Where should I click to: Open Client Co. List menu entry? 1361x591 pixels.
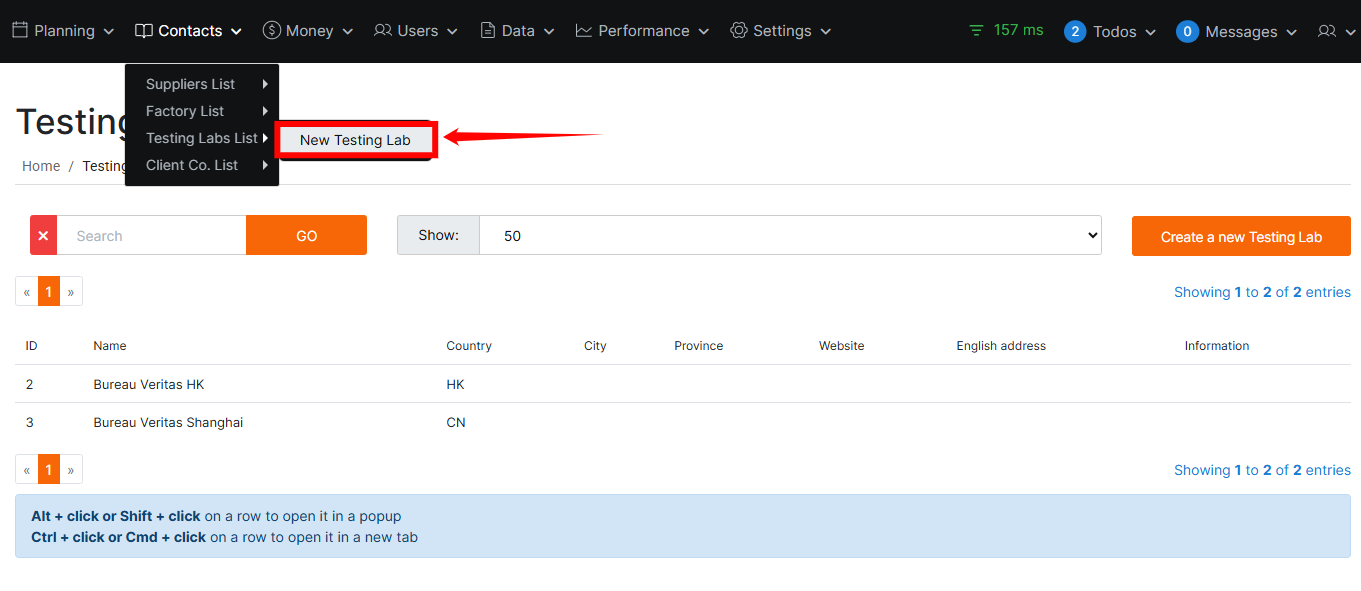[x=192, y=165]
